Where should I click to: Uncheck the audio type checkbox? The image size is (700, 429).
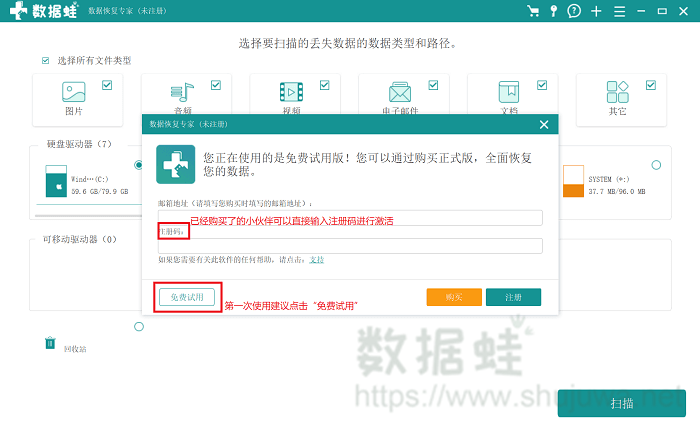[216, 85]
